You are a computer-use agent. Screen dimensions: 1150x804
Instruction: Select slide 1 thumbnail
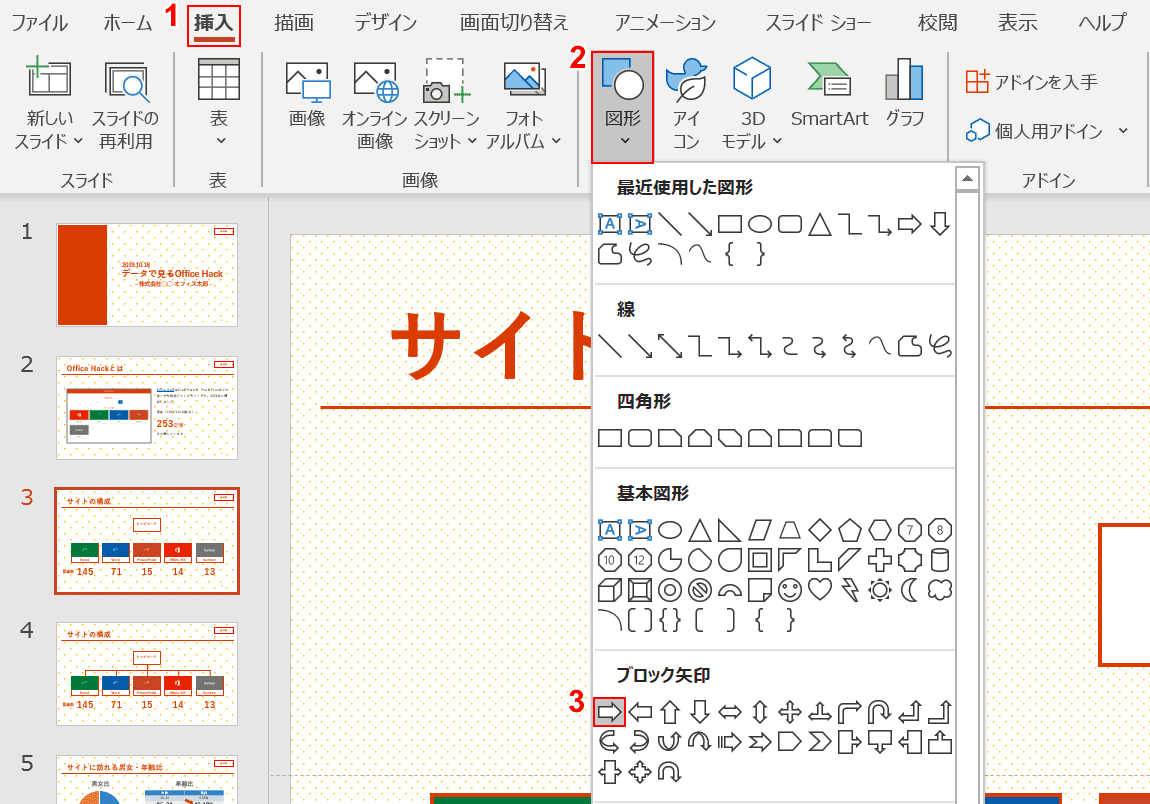[x=147, y=274]
